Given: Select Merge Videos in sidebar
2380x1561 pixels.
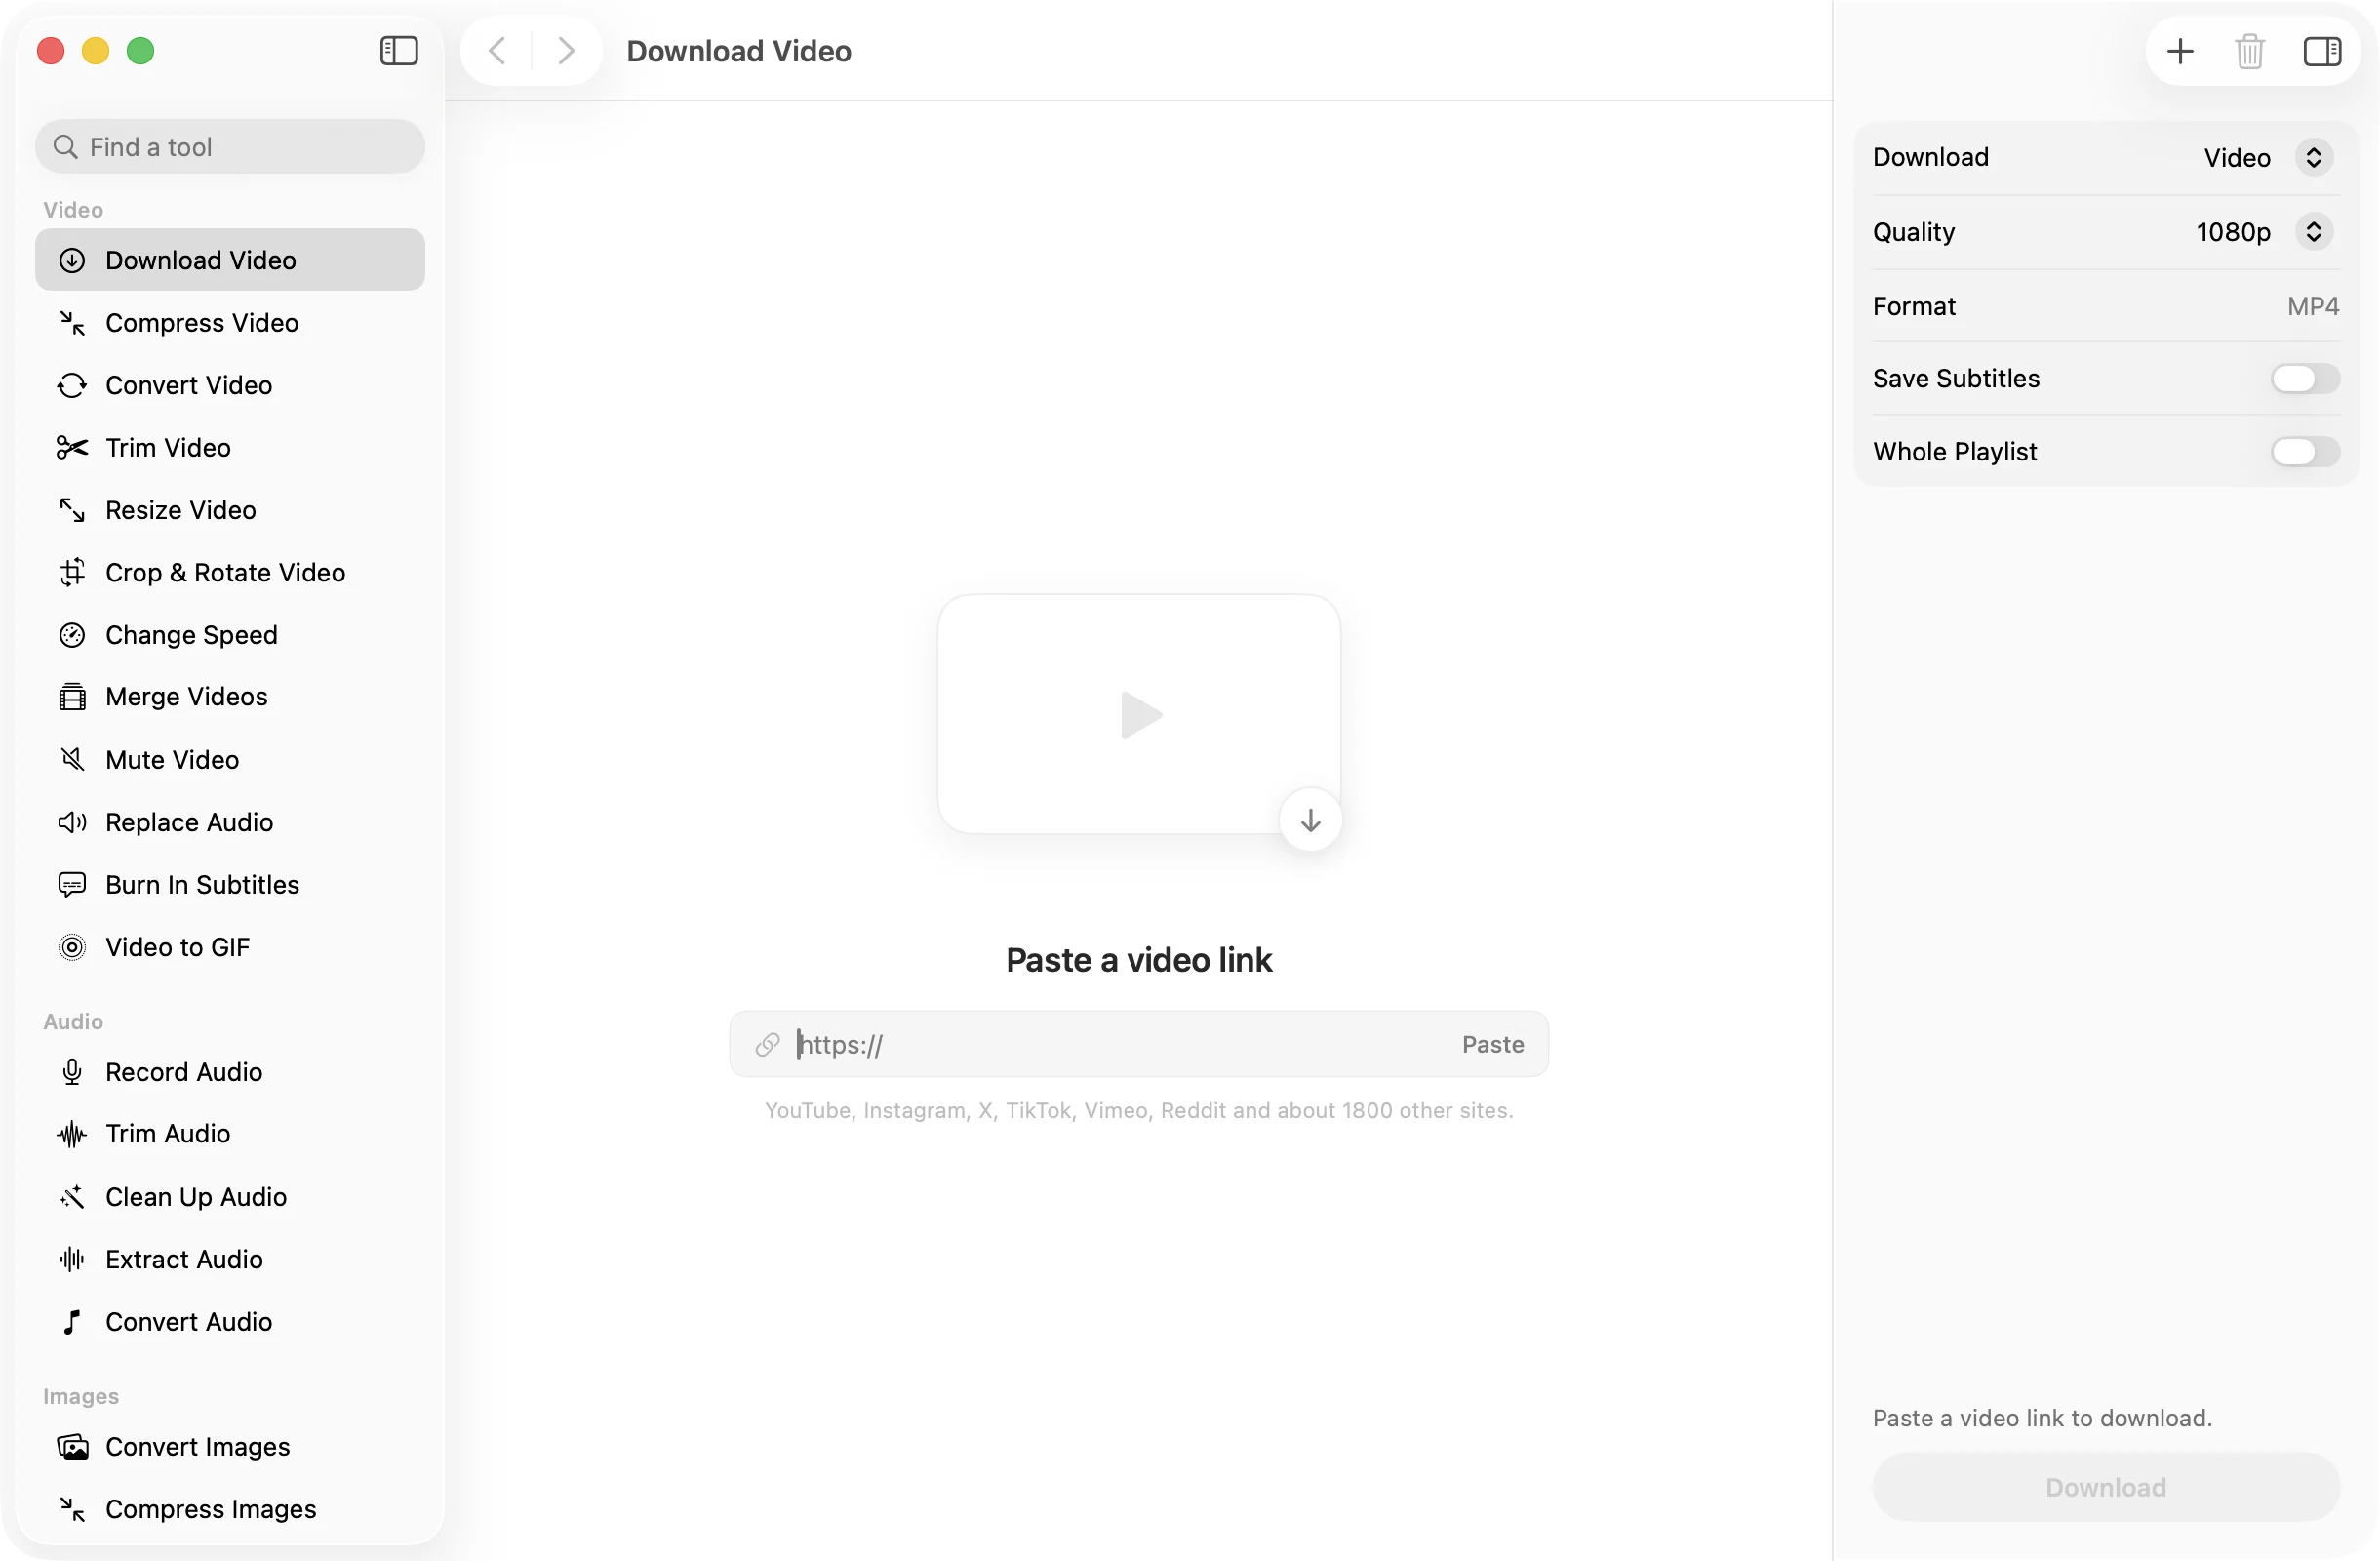Looking at the screenshot, I should pyautogui.click(x=229, y=697).
